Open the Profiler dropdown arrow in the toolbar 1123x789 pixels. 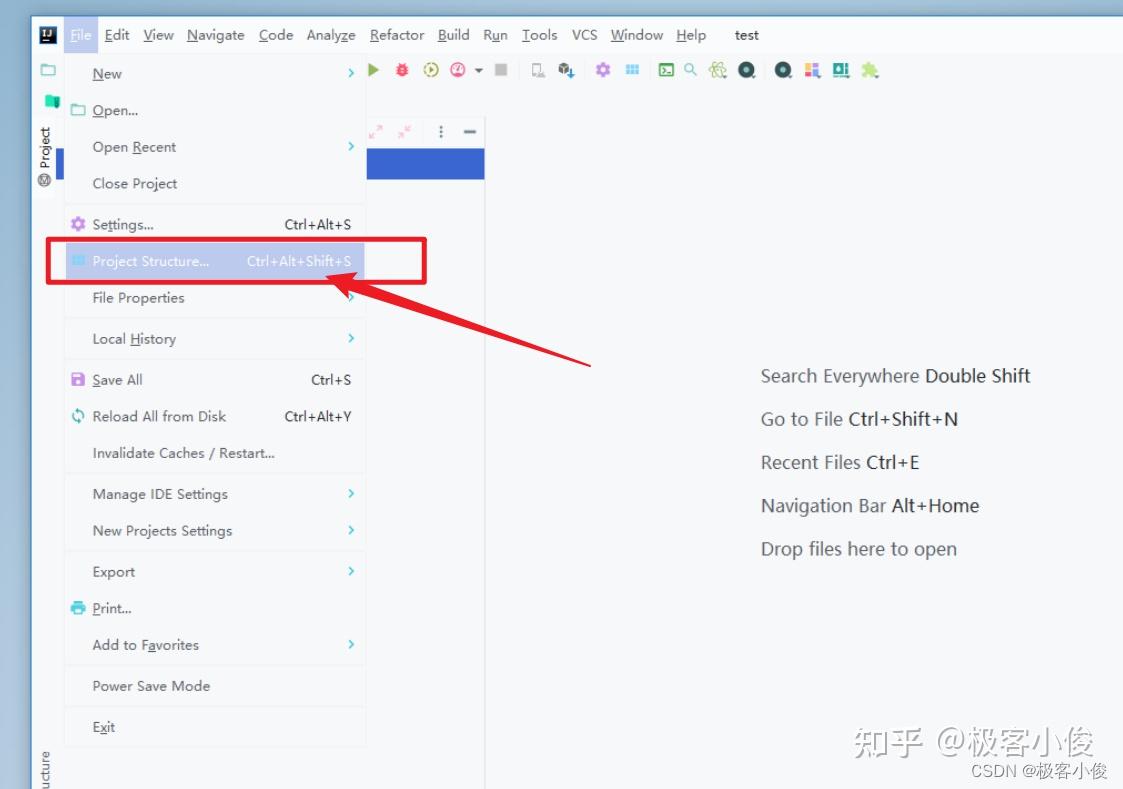(x=478, y=70)
